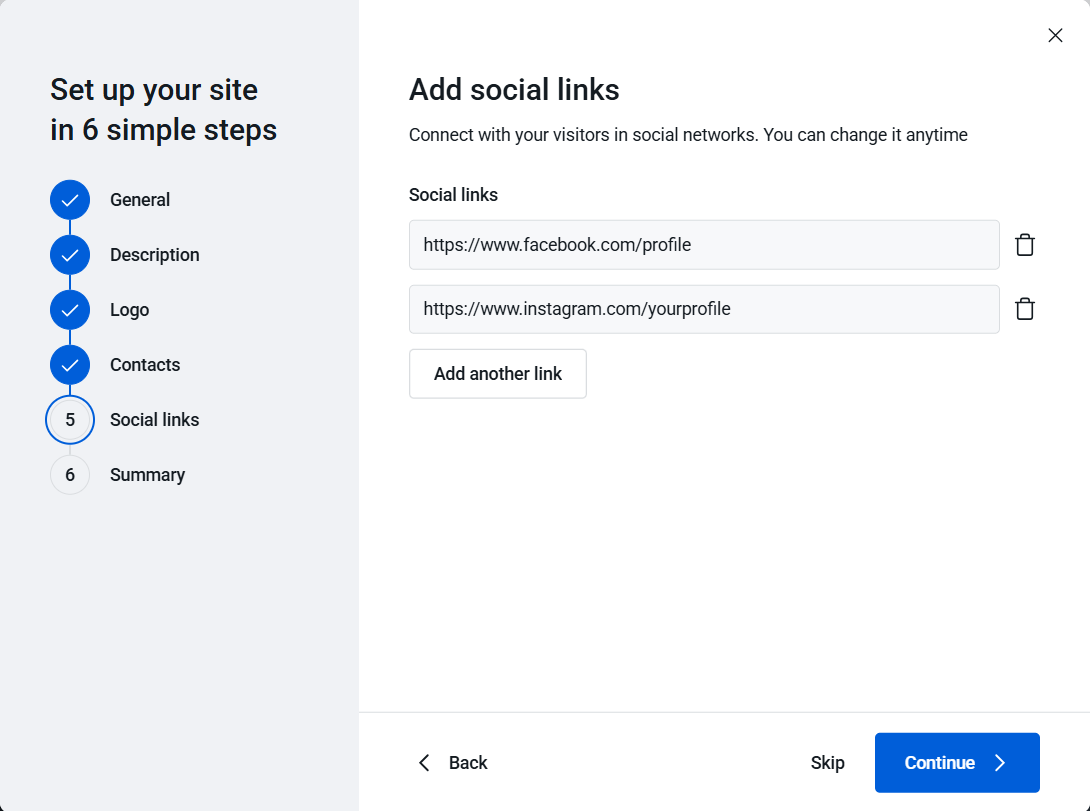The width and height of the screenshot is (1090, 811).
Task: Edit the Facebook URL input field
Action: [x=703, y=245]
